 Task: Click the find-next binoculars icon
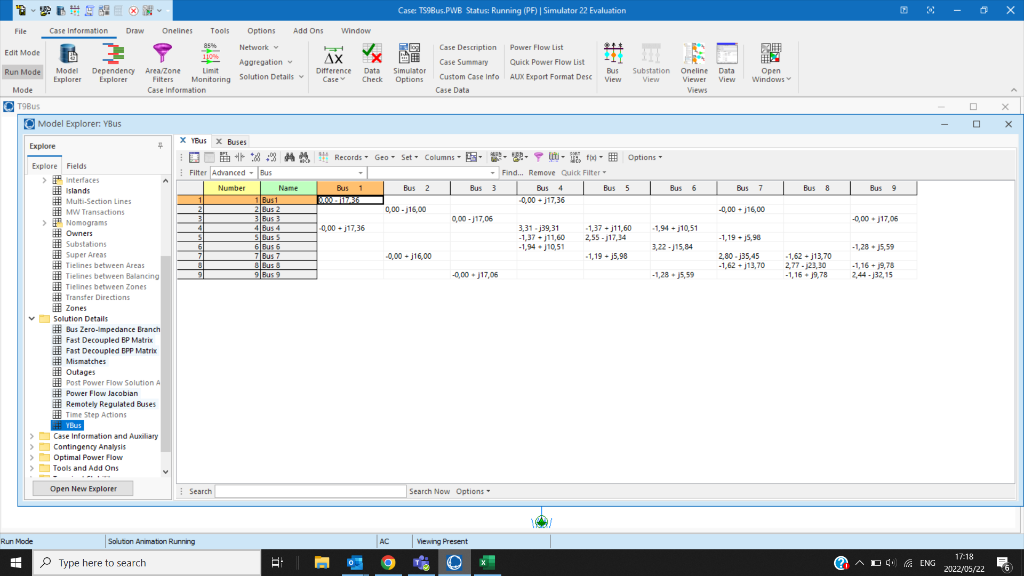(x=304, y=157)
